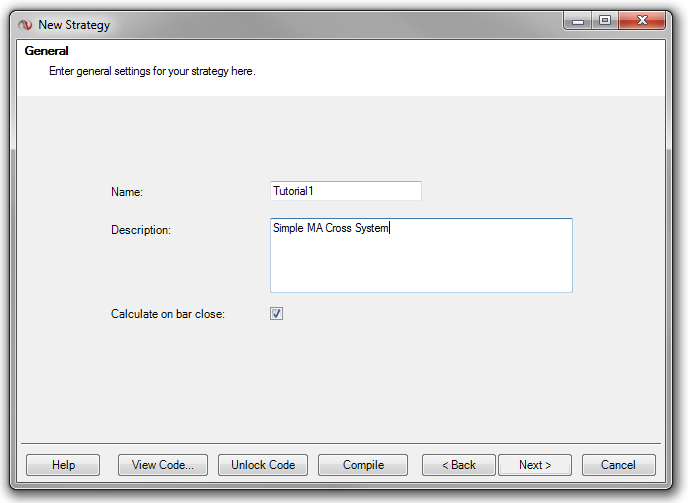Close the New Strategy wizard window

point(642,20)
